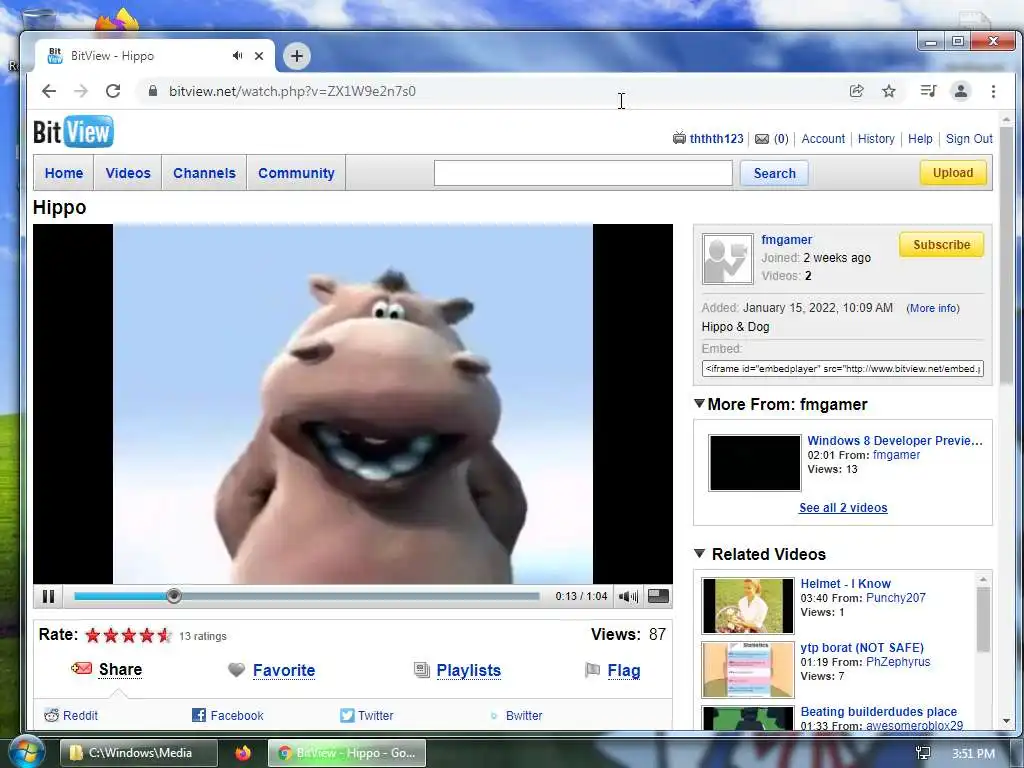Image resolution: width=1024 pixels, height=768 pixels.
Task: Flag this video
Action: coord(624,670)
